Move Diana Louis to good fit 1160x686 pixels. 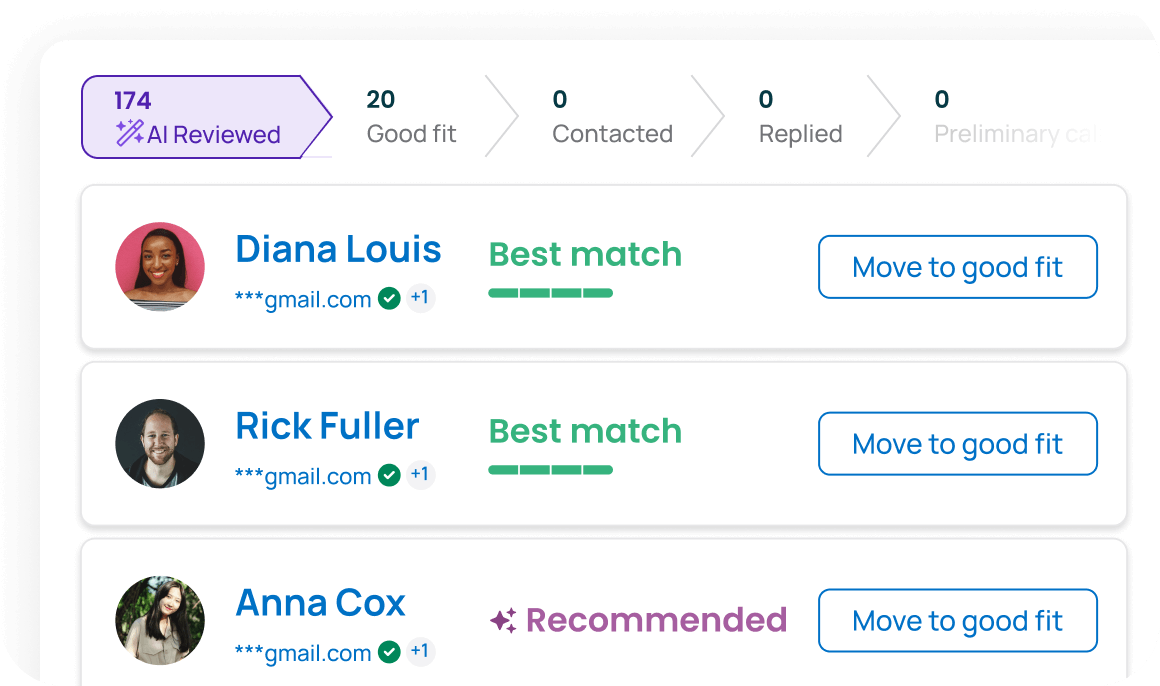click(957, 267)
